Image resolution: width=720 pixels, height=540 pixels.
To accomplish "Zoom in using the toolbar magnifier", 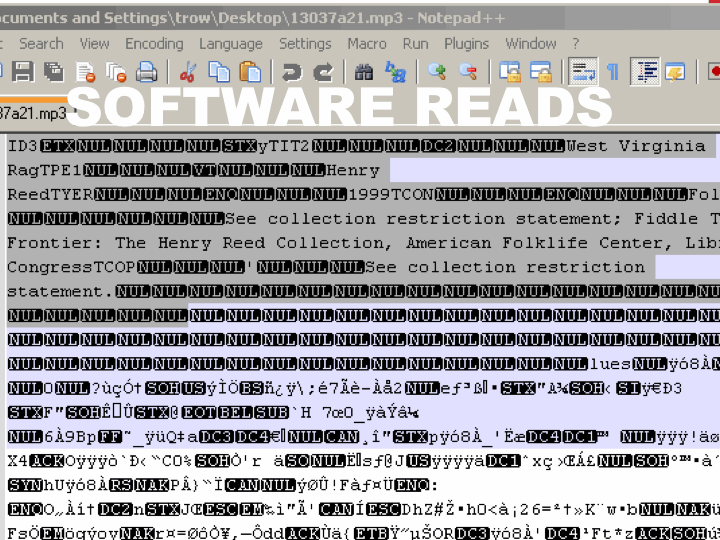I will (x=437, y=72).
